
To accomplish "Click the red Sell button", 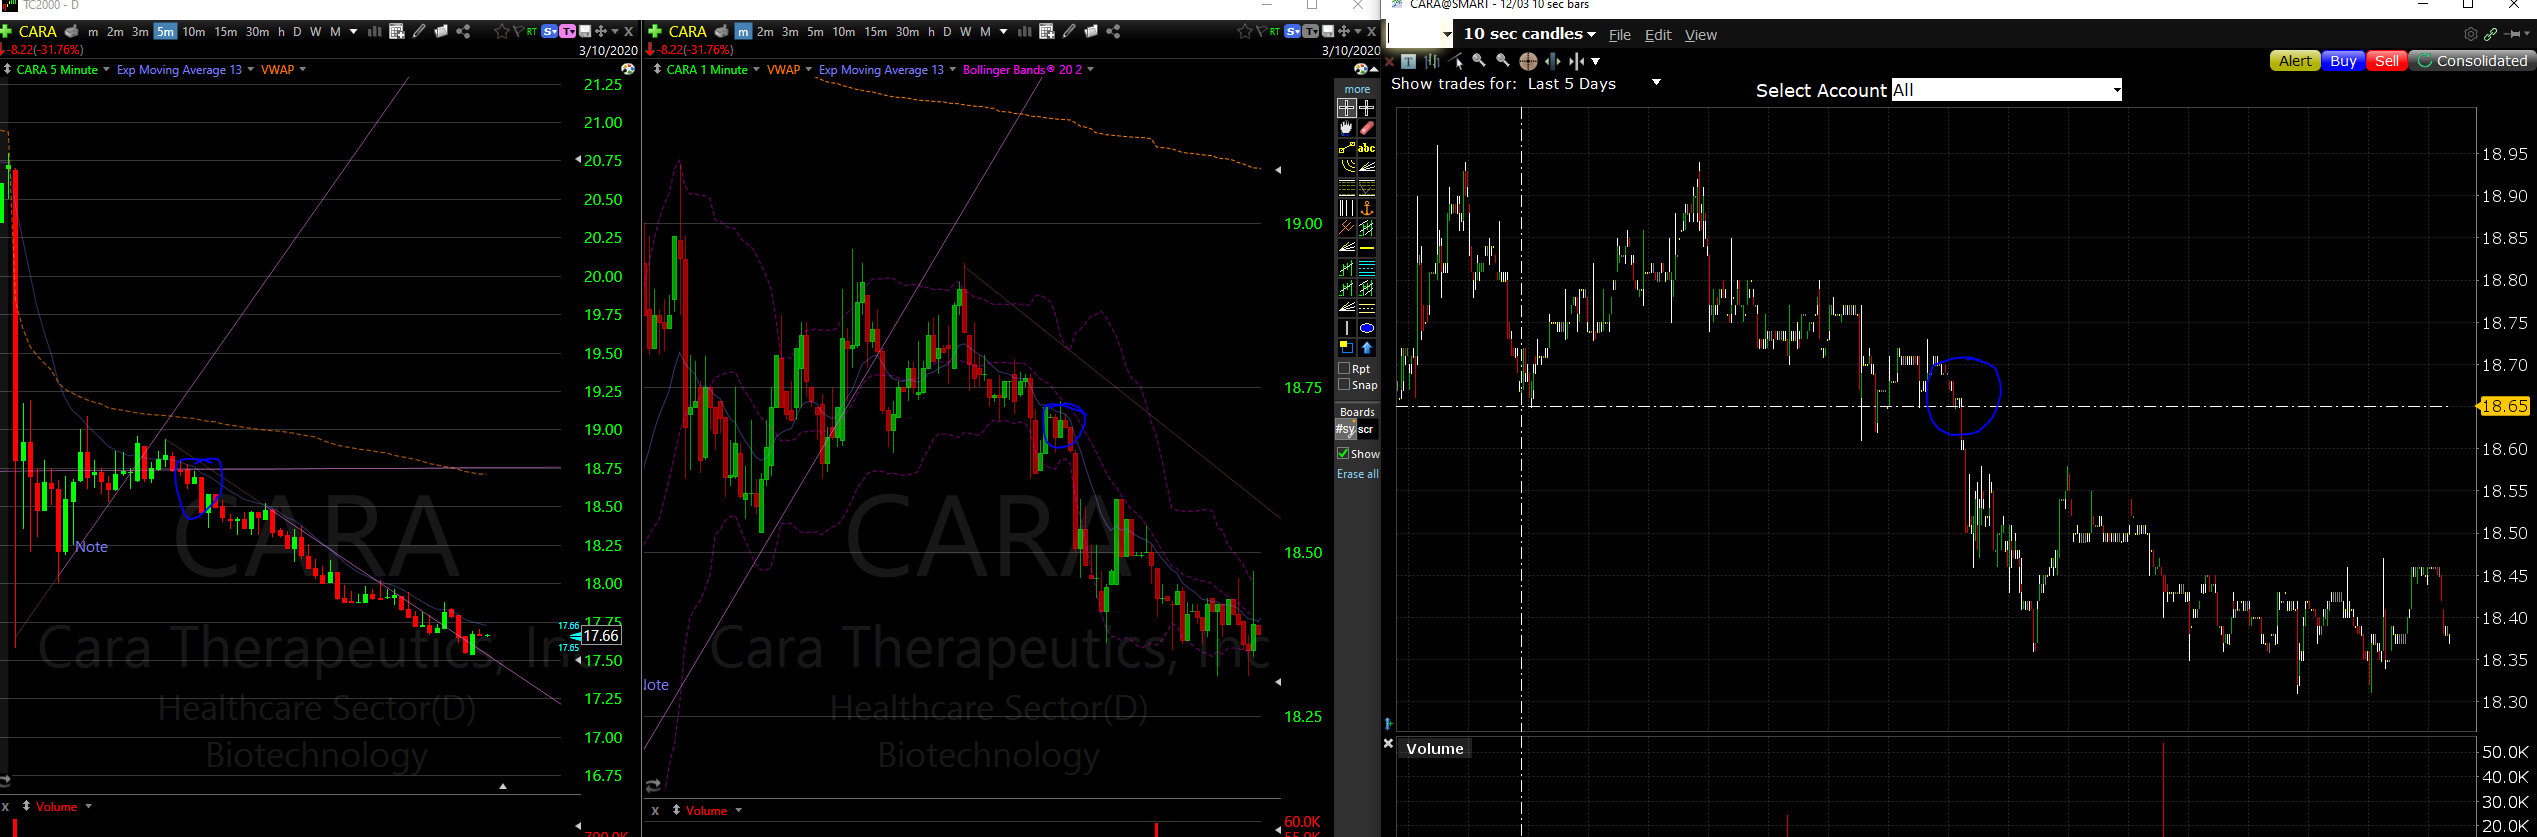I will coord(2387,61).
